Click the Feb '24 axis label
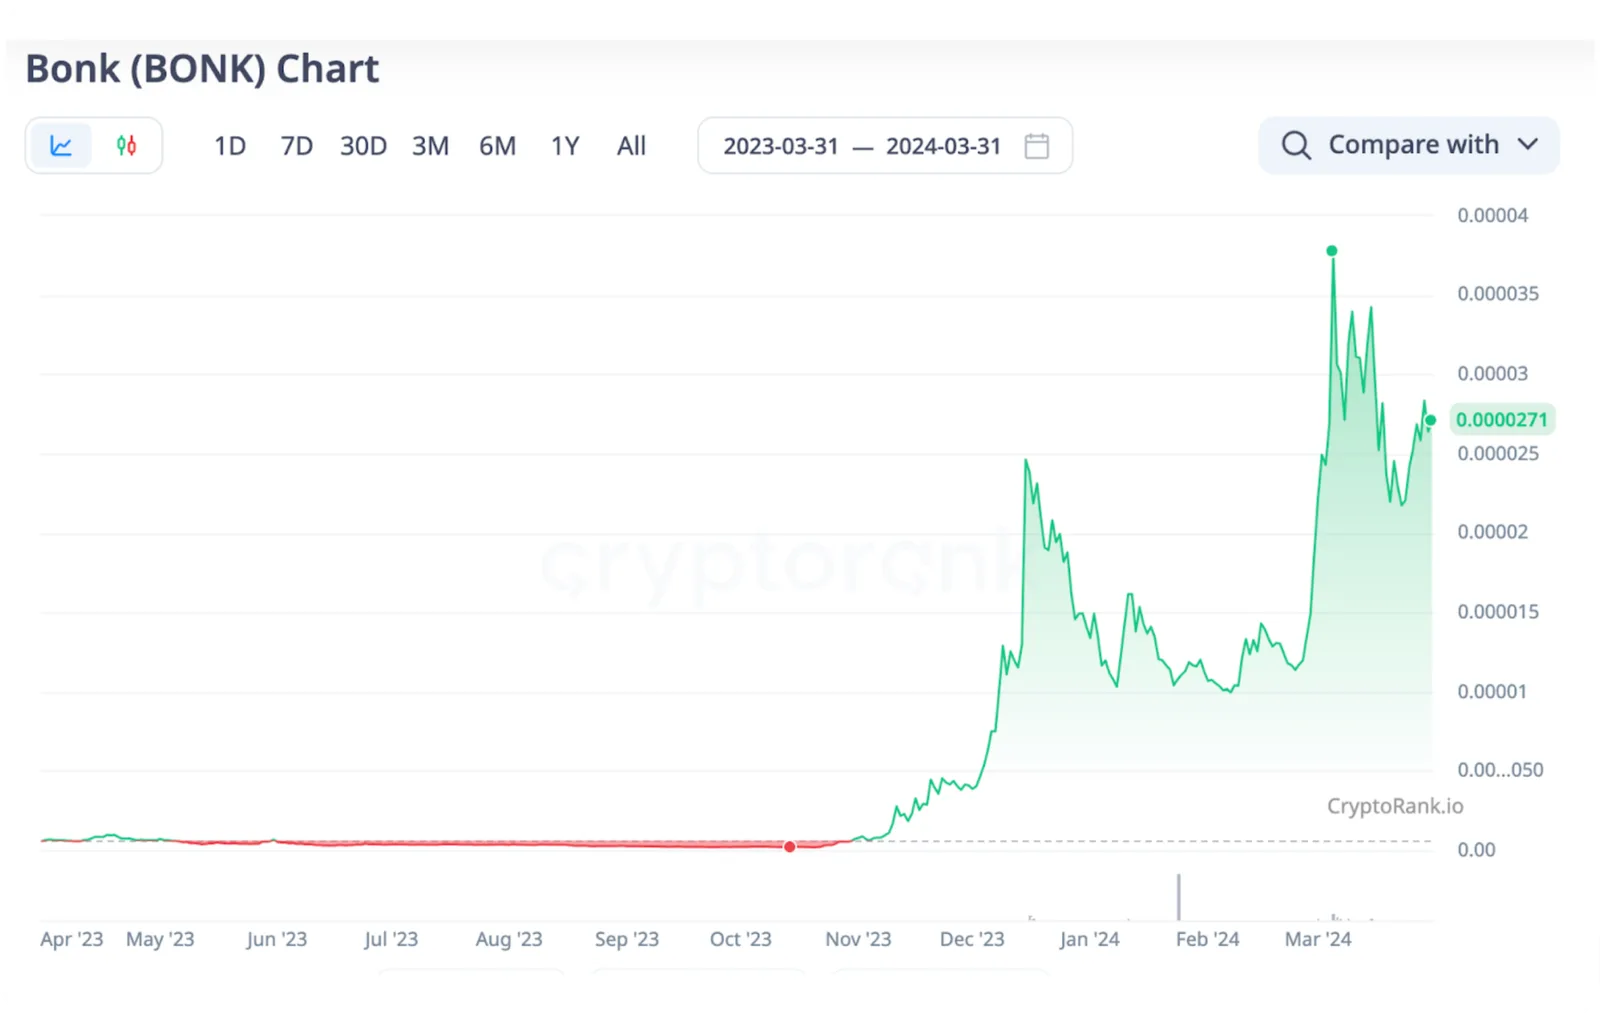 (x=1207, y=939)
